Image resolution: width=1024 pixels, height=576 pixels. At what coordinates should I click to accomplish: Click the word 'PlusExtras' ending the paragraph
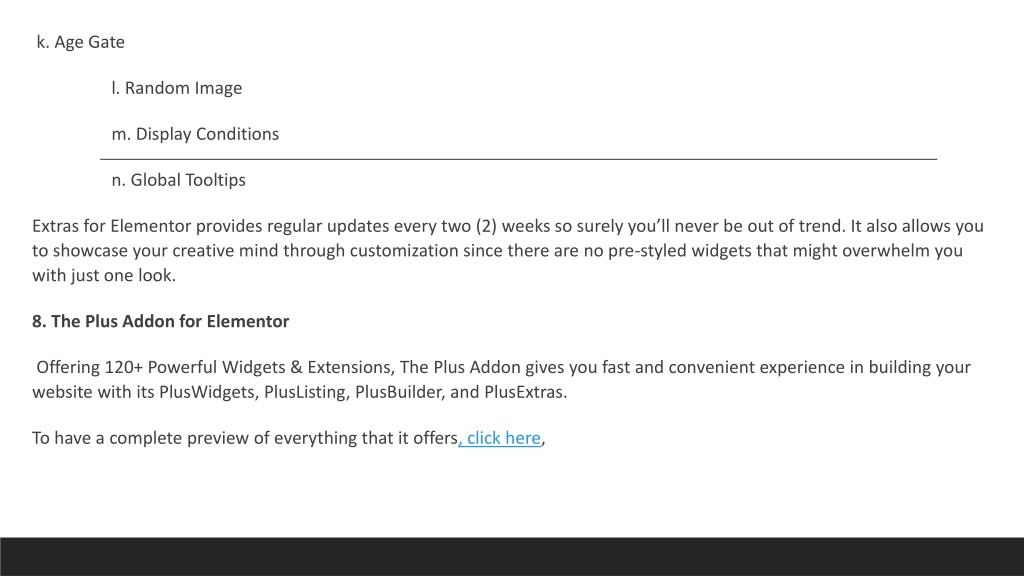(x=523, y=392)
